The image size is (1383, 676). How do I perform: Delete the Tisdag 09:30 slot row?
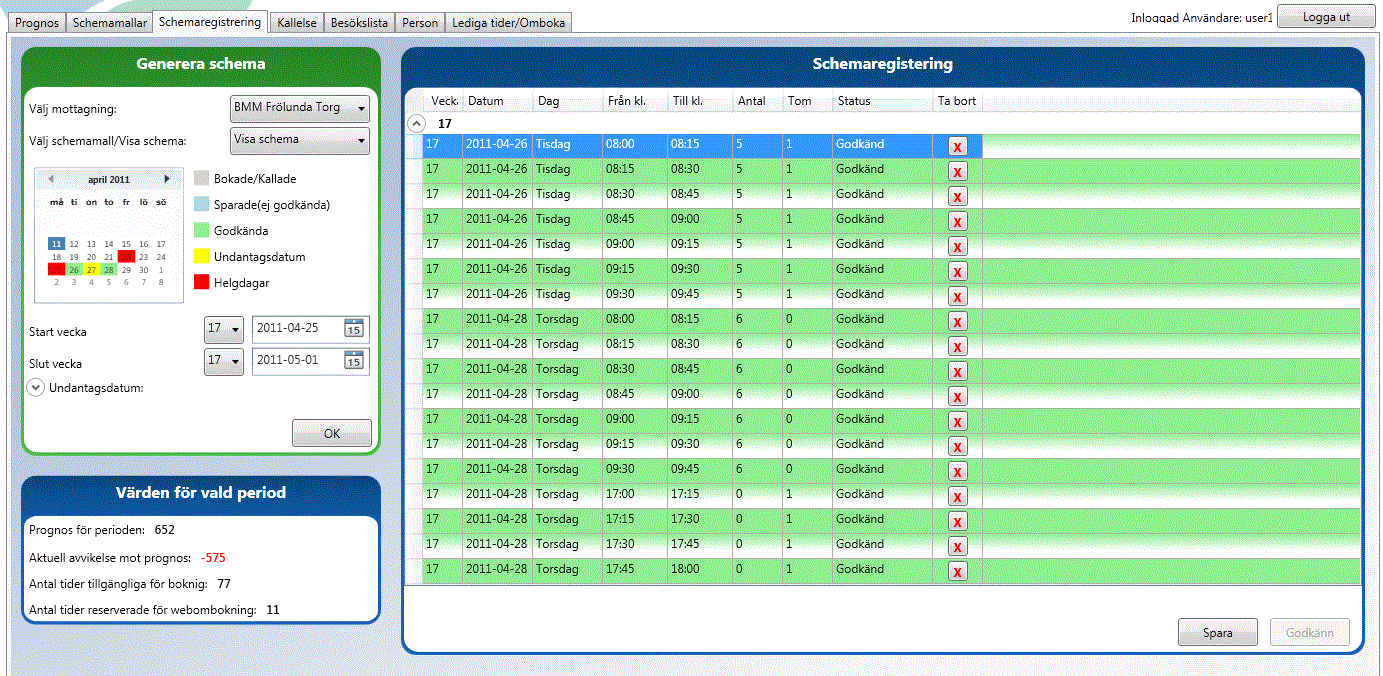pyautogui.click(x=957, y=297)
